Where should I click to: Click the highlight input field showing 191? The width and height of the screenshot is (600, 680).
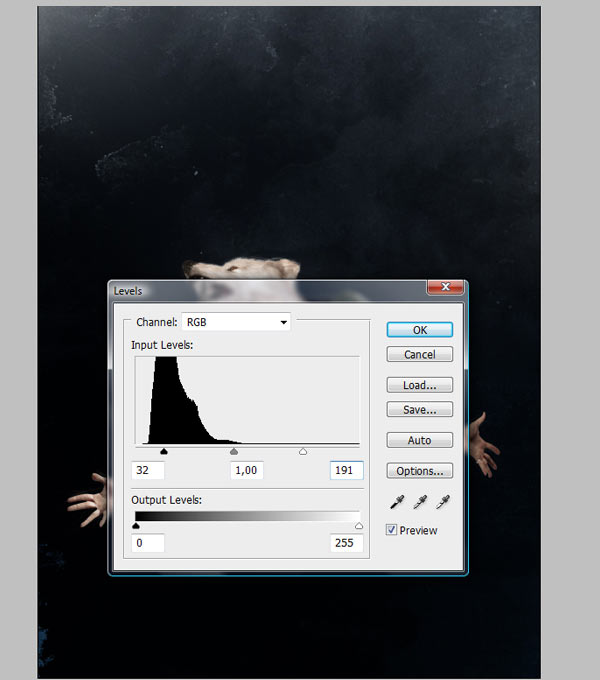[346, 470]
